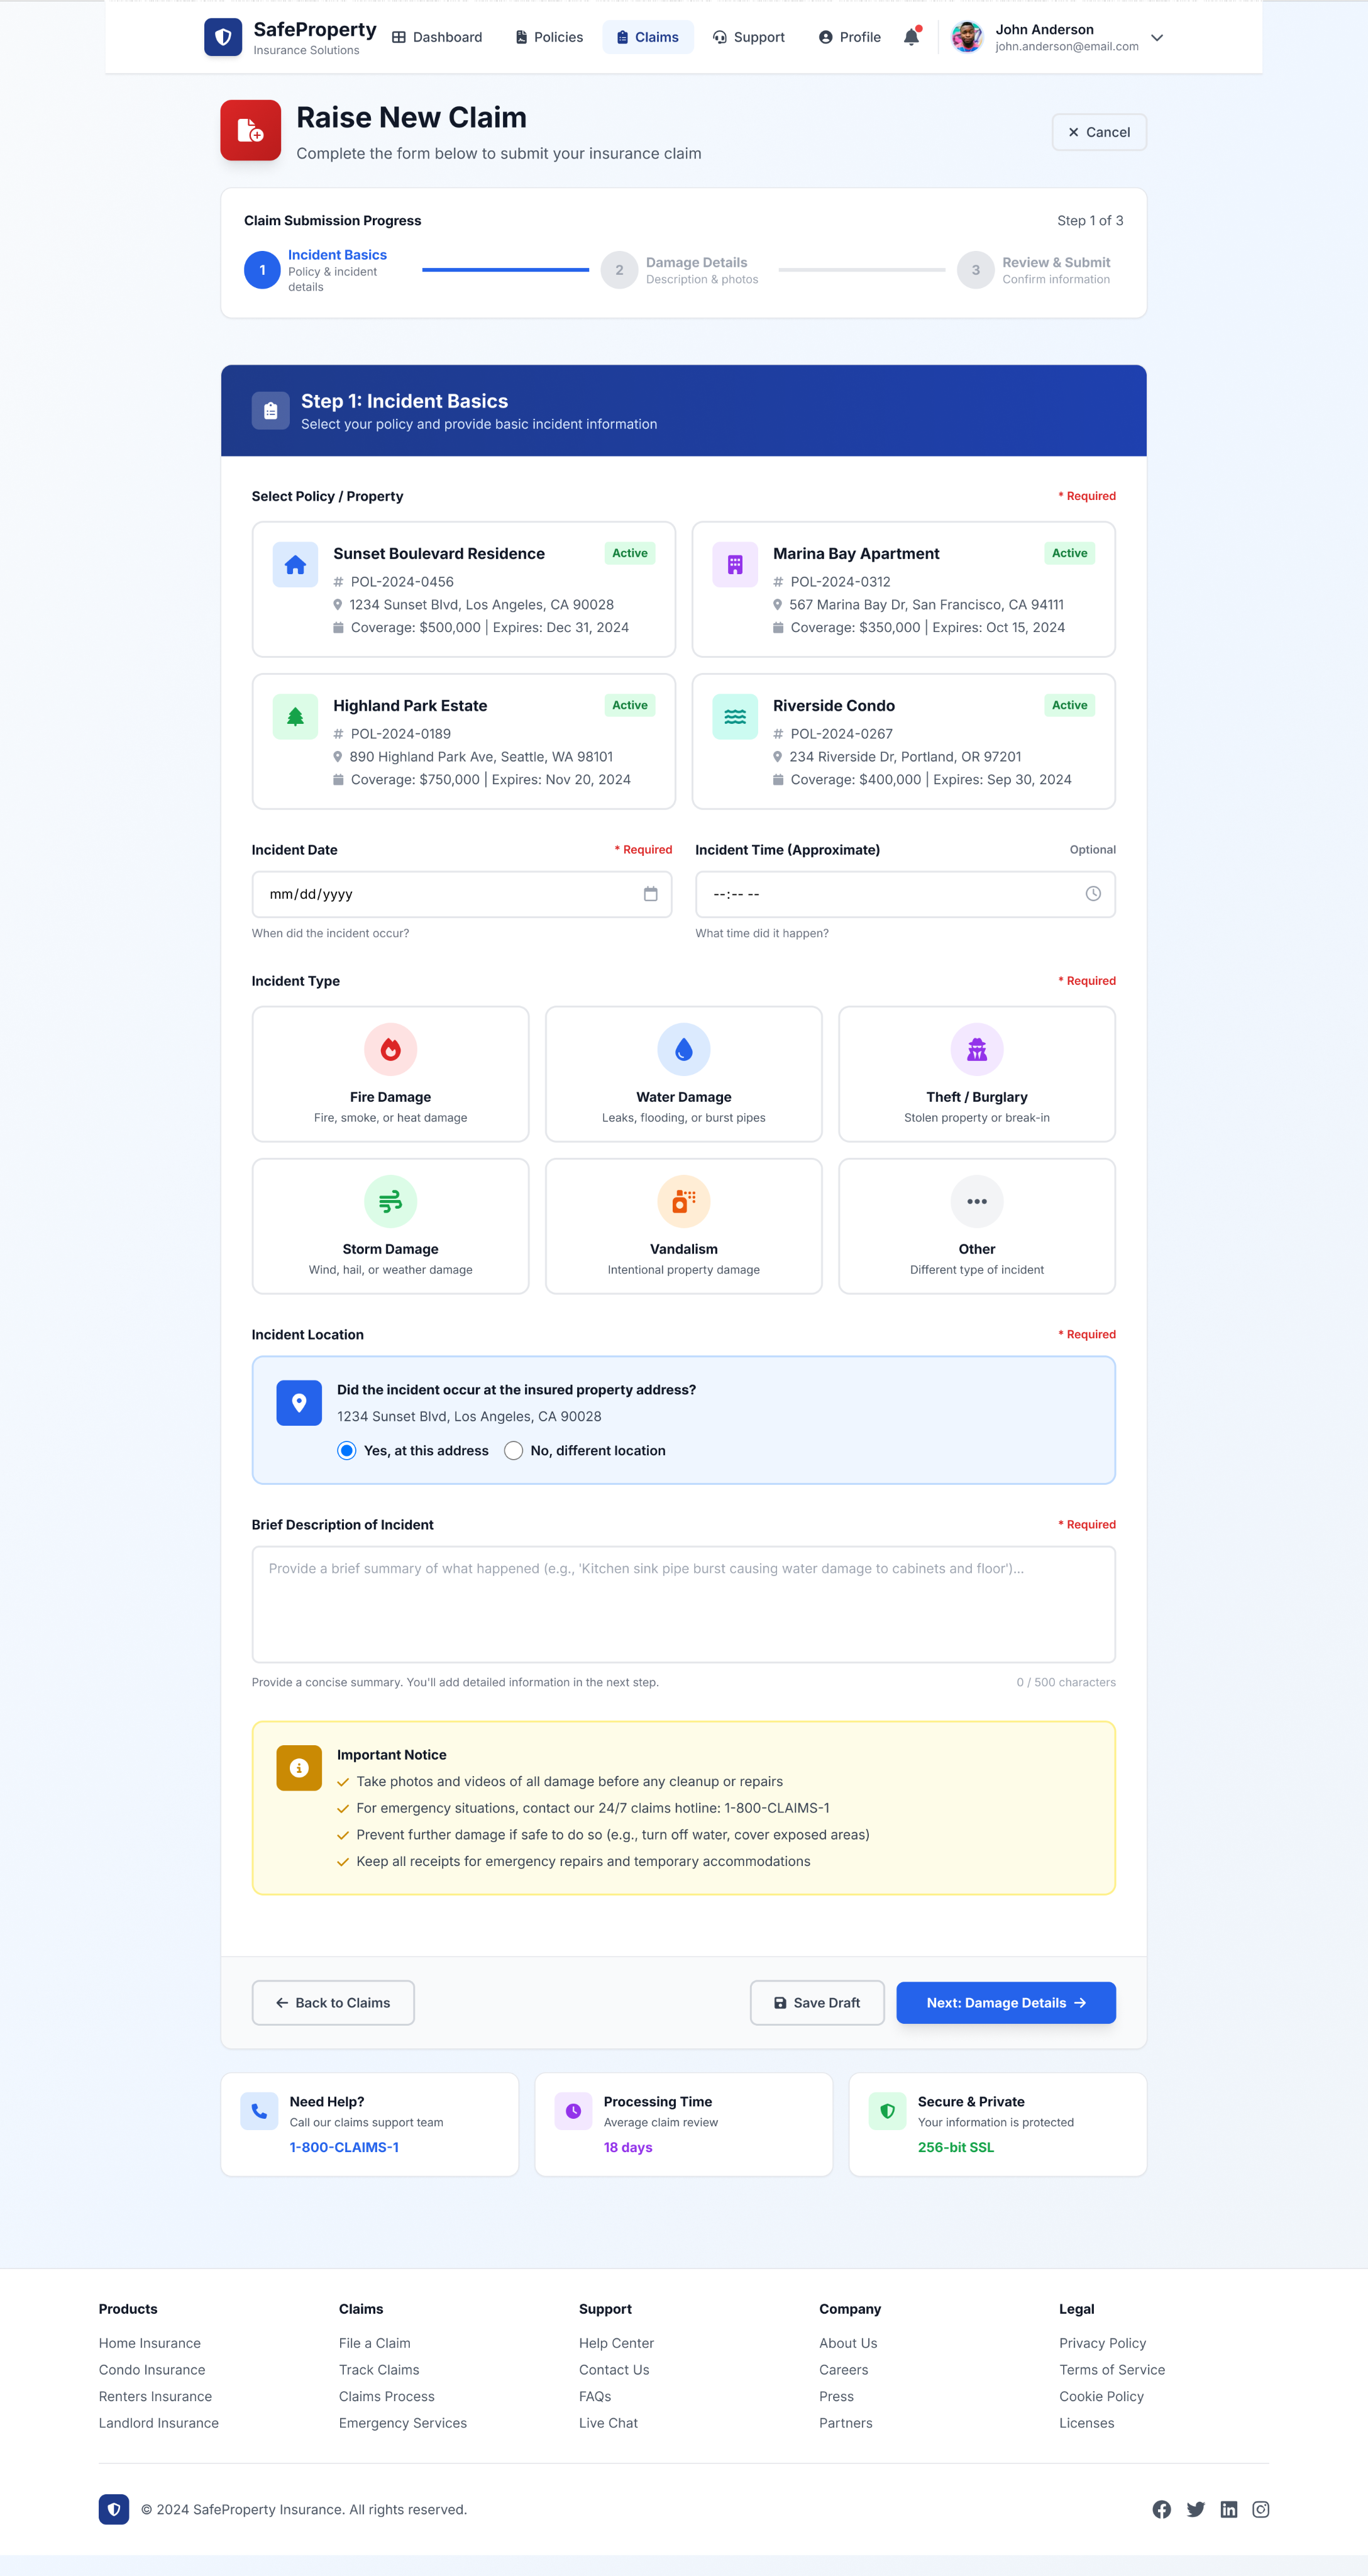This screenshot has height=2576, width=1368.
Task: Select the Vandalism spray can icon
Action: [x=684, y=1201]
